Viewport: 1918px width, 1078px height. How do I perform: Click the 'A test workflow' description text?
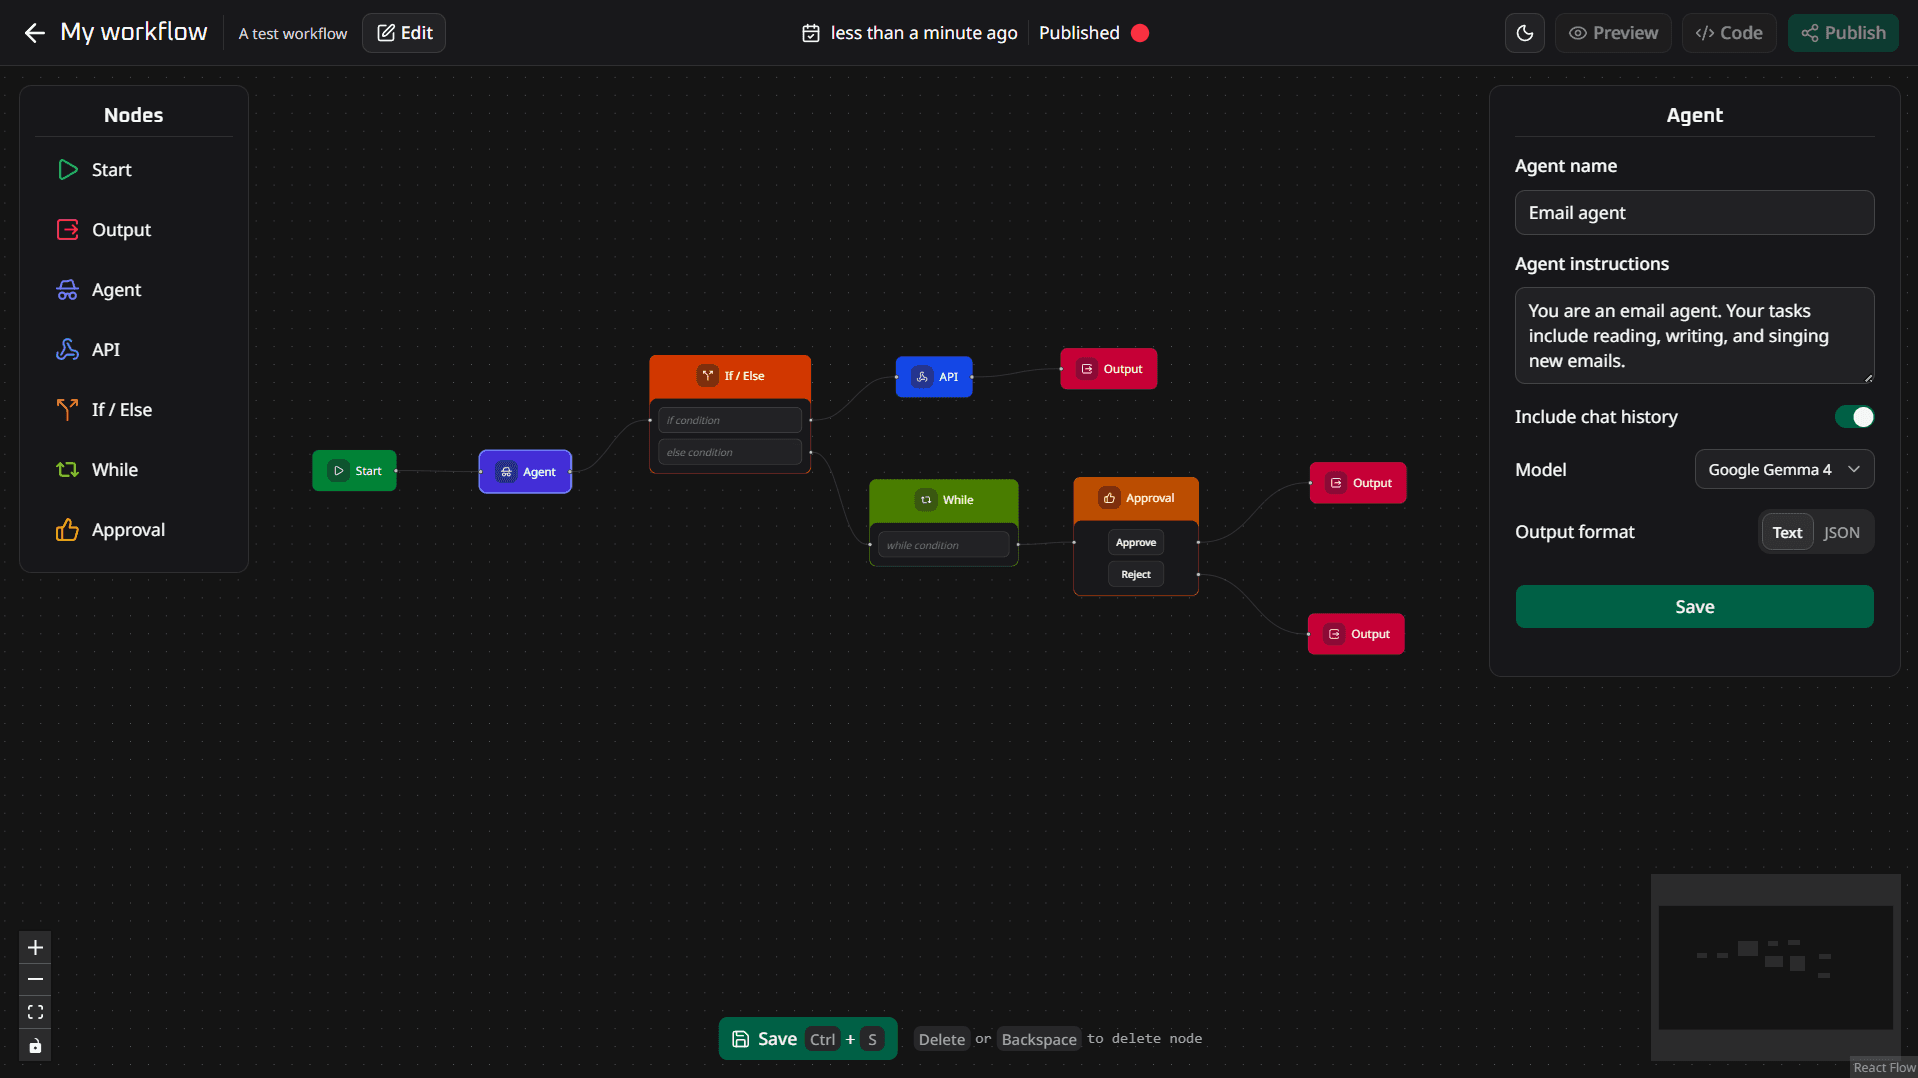click(x=293, y=34)
